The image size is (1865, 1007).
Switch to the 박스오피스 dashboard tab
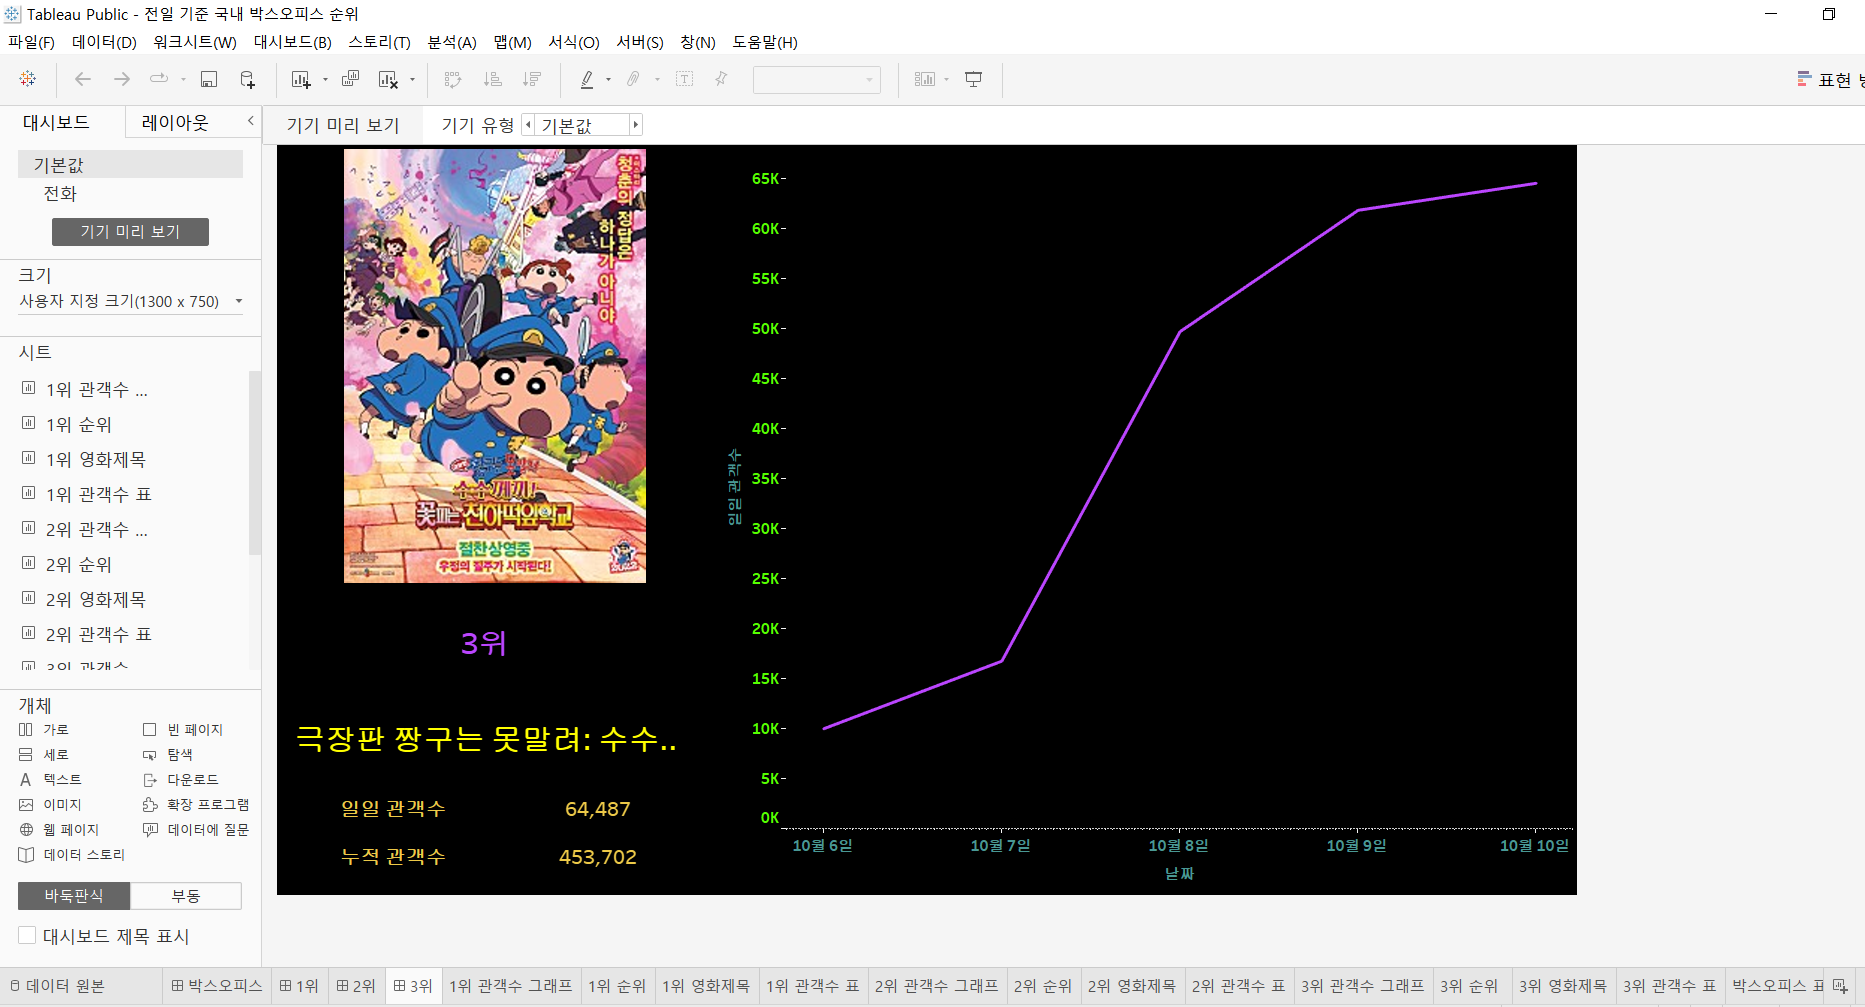[x=216, y=986]
